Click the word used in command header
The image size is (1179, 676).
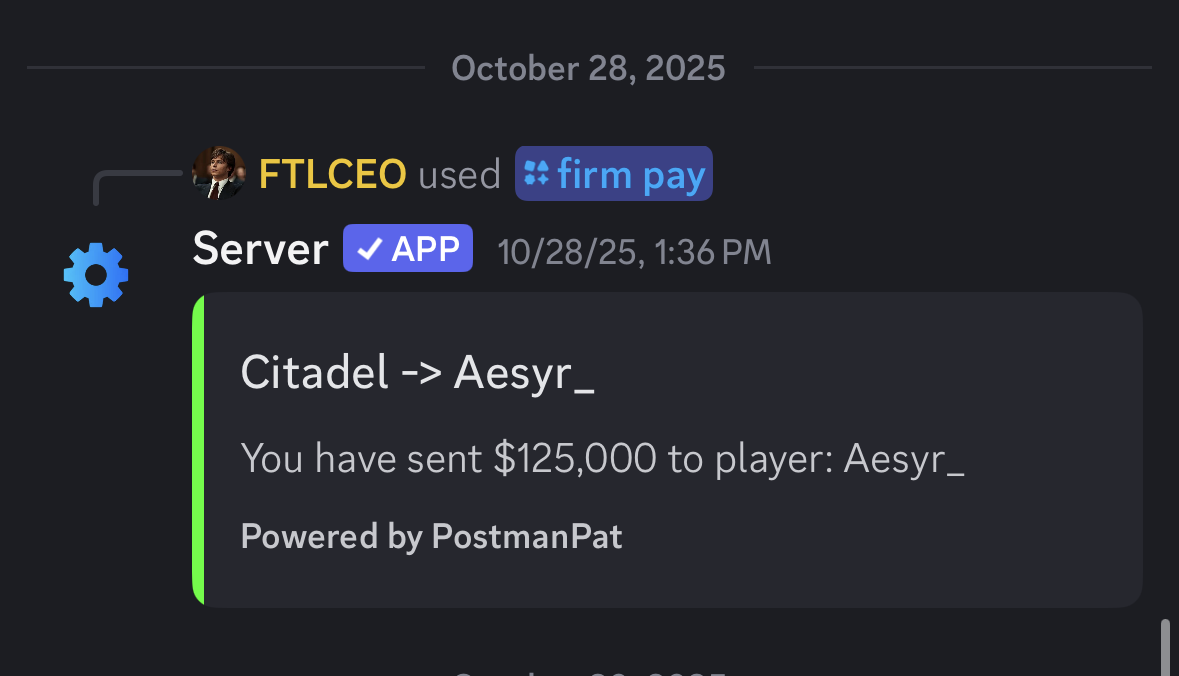[459, 175]
